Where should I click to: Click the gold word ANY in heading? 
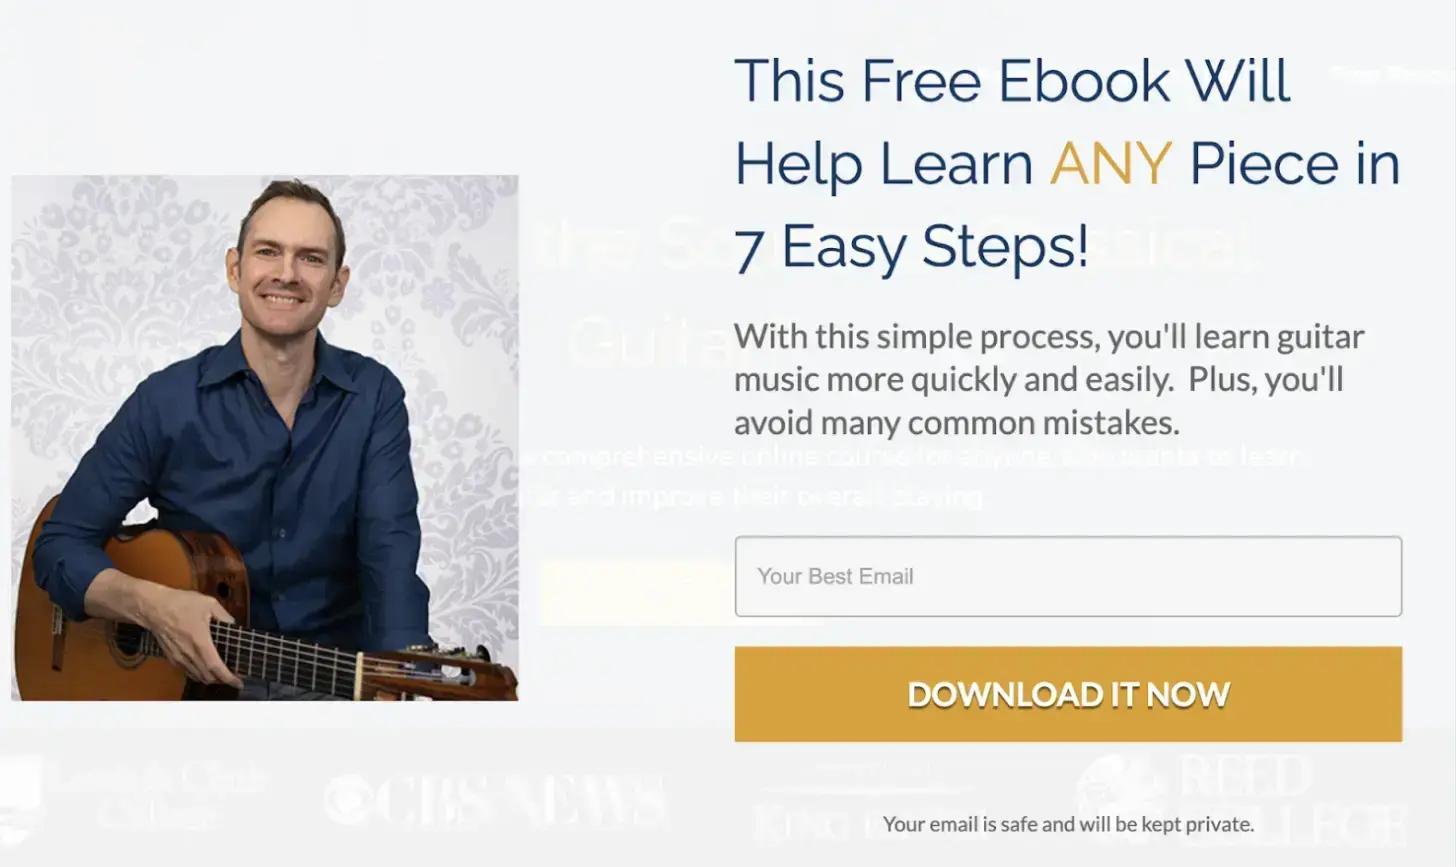point(1111,164)
